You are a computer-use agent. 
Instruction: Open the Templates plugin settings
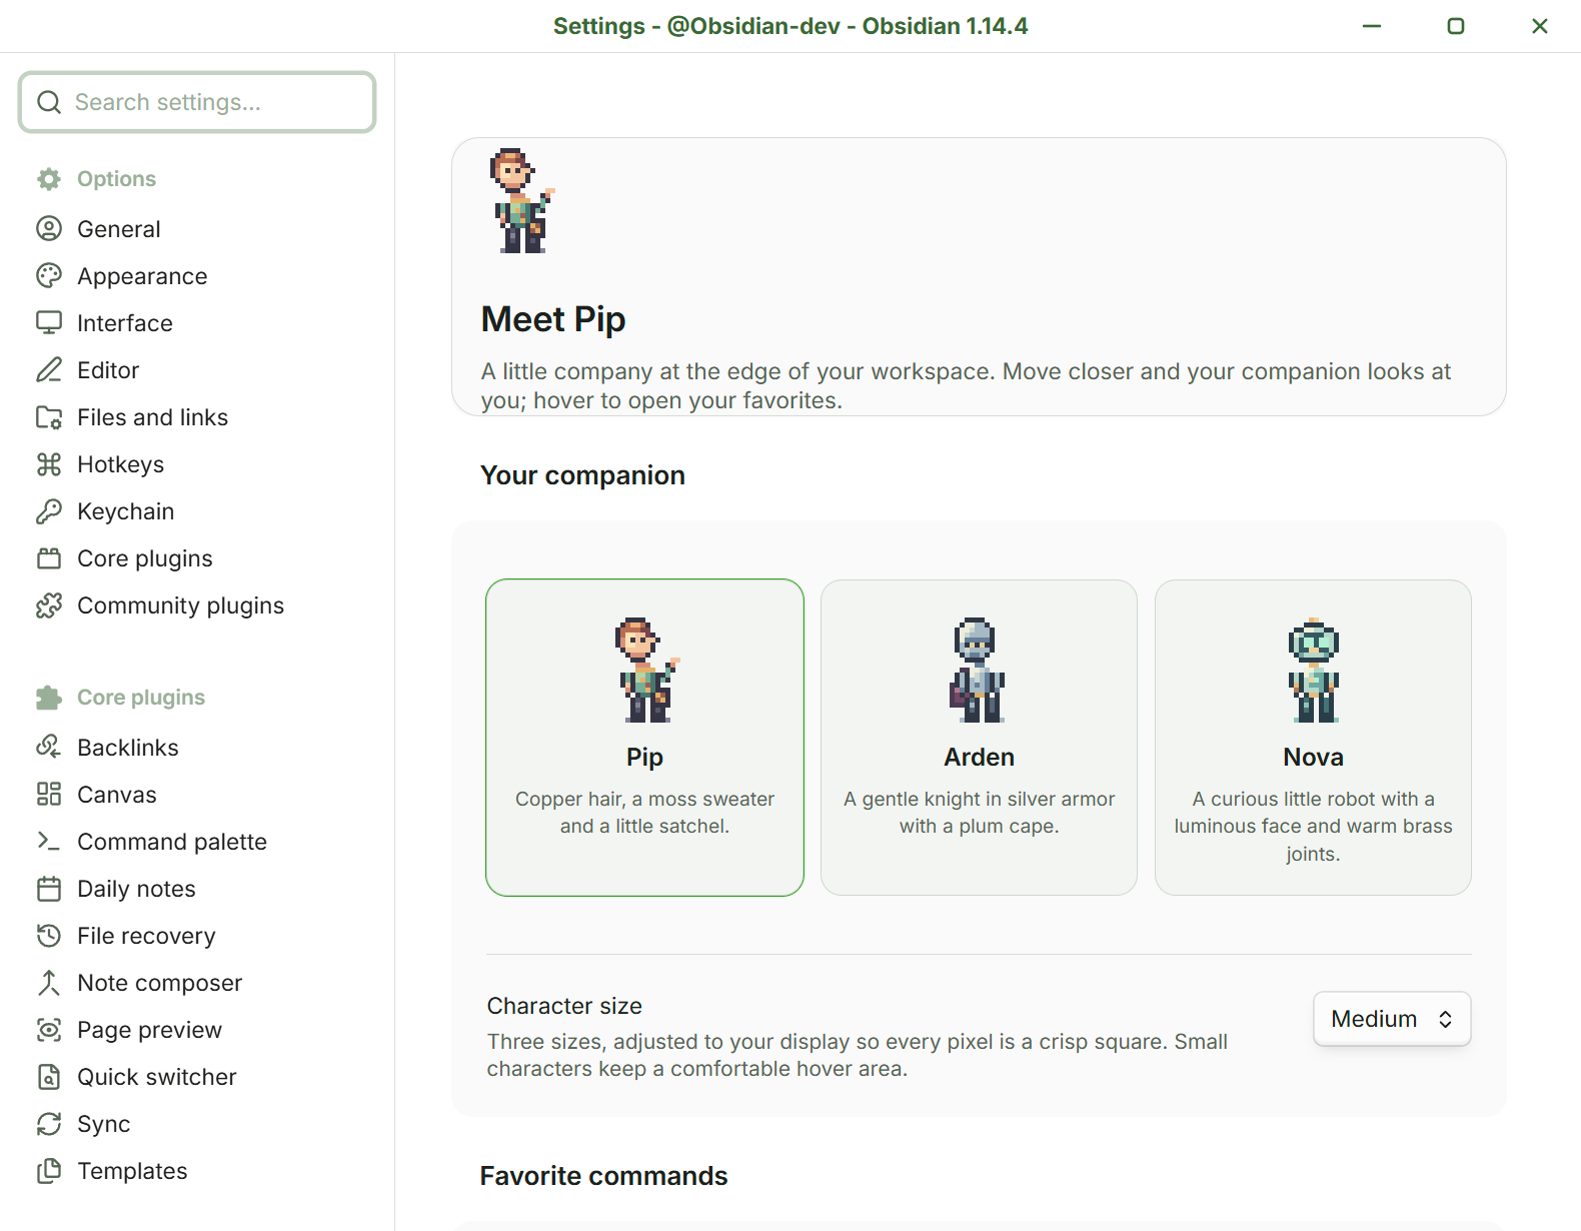(x=132, y=1170)
